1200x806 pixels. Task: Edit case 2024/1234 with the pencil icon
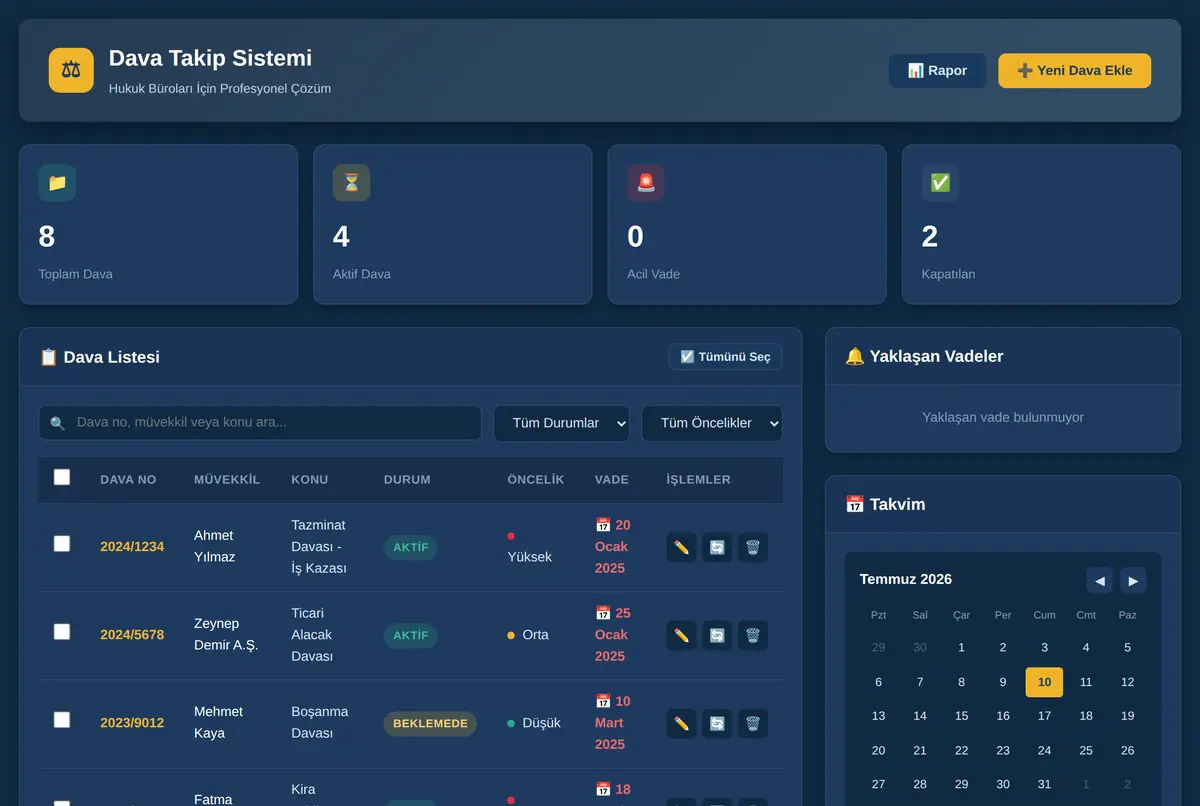(x=682, y=547)
